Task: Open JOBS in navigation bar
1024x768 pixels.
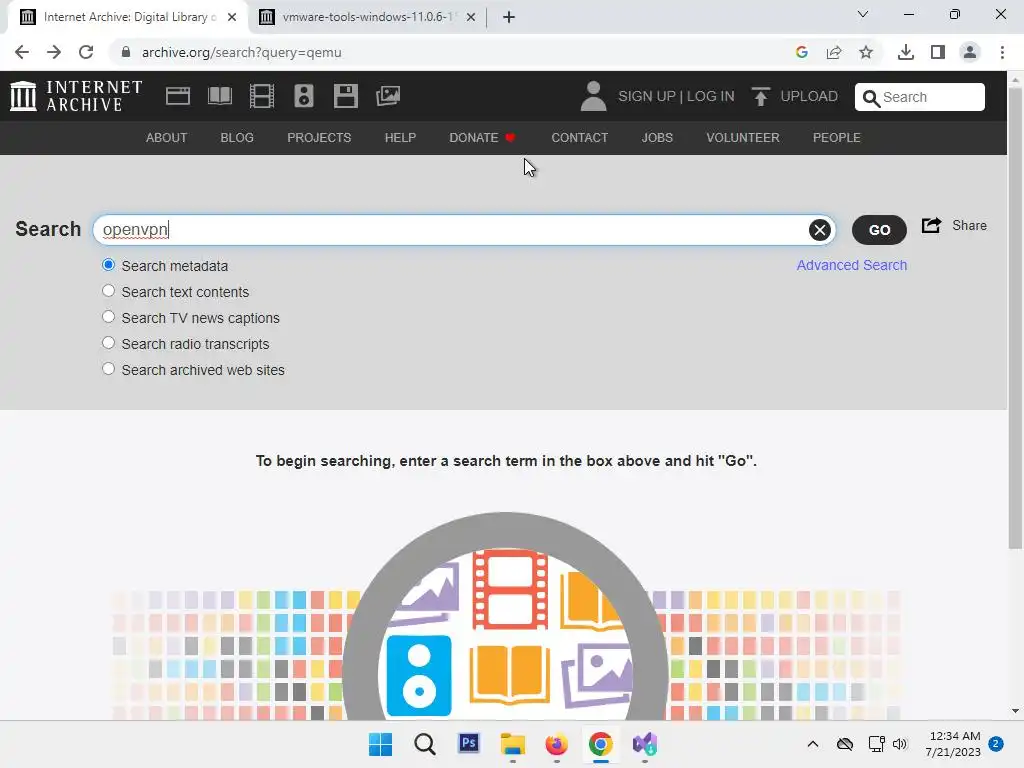Action: [x=657, y=138]
